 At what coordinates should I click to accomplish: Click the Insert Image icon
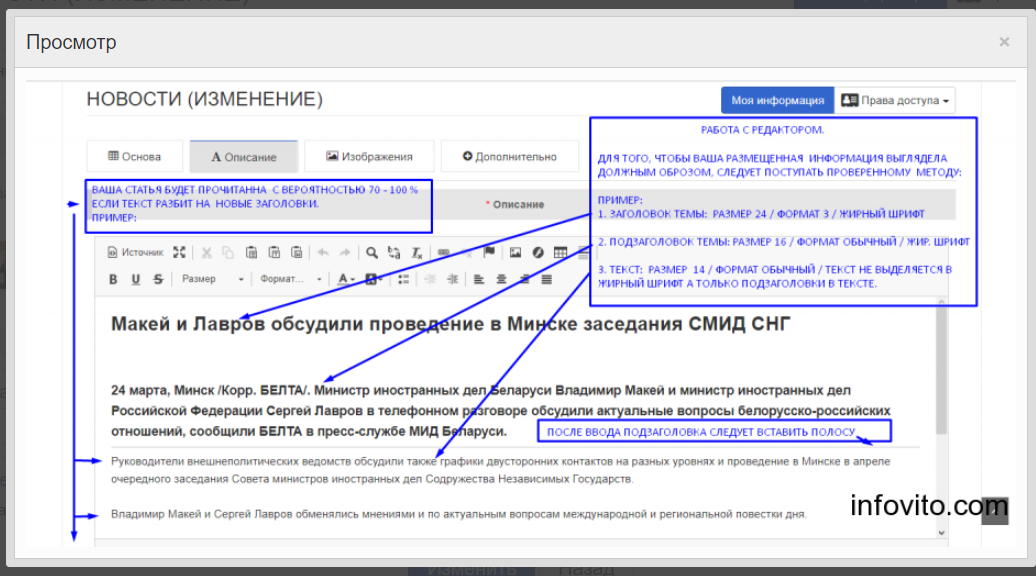tap(515, 252)
